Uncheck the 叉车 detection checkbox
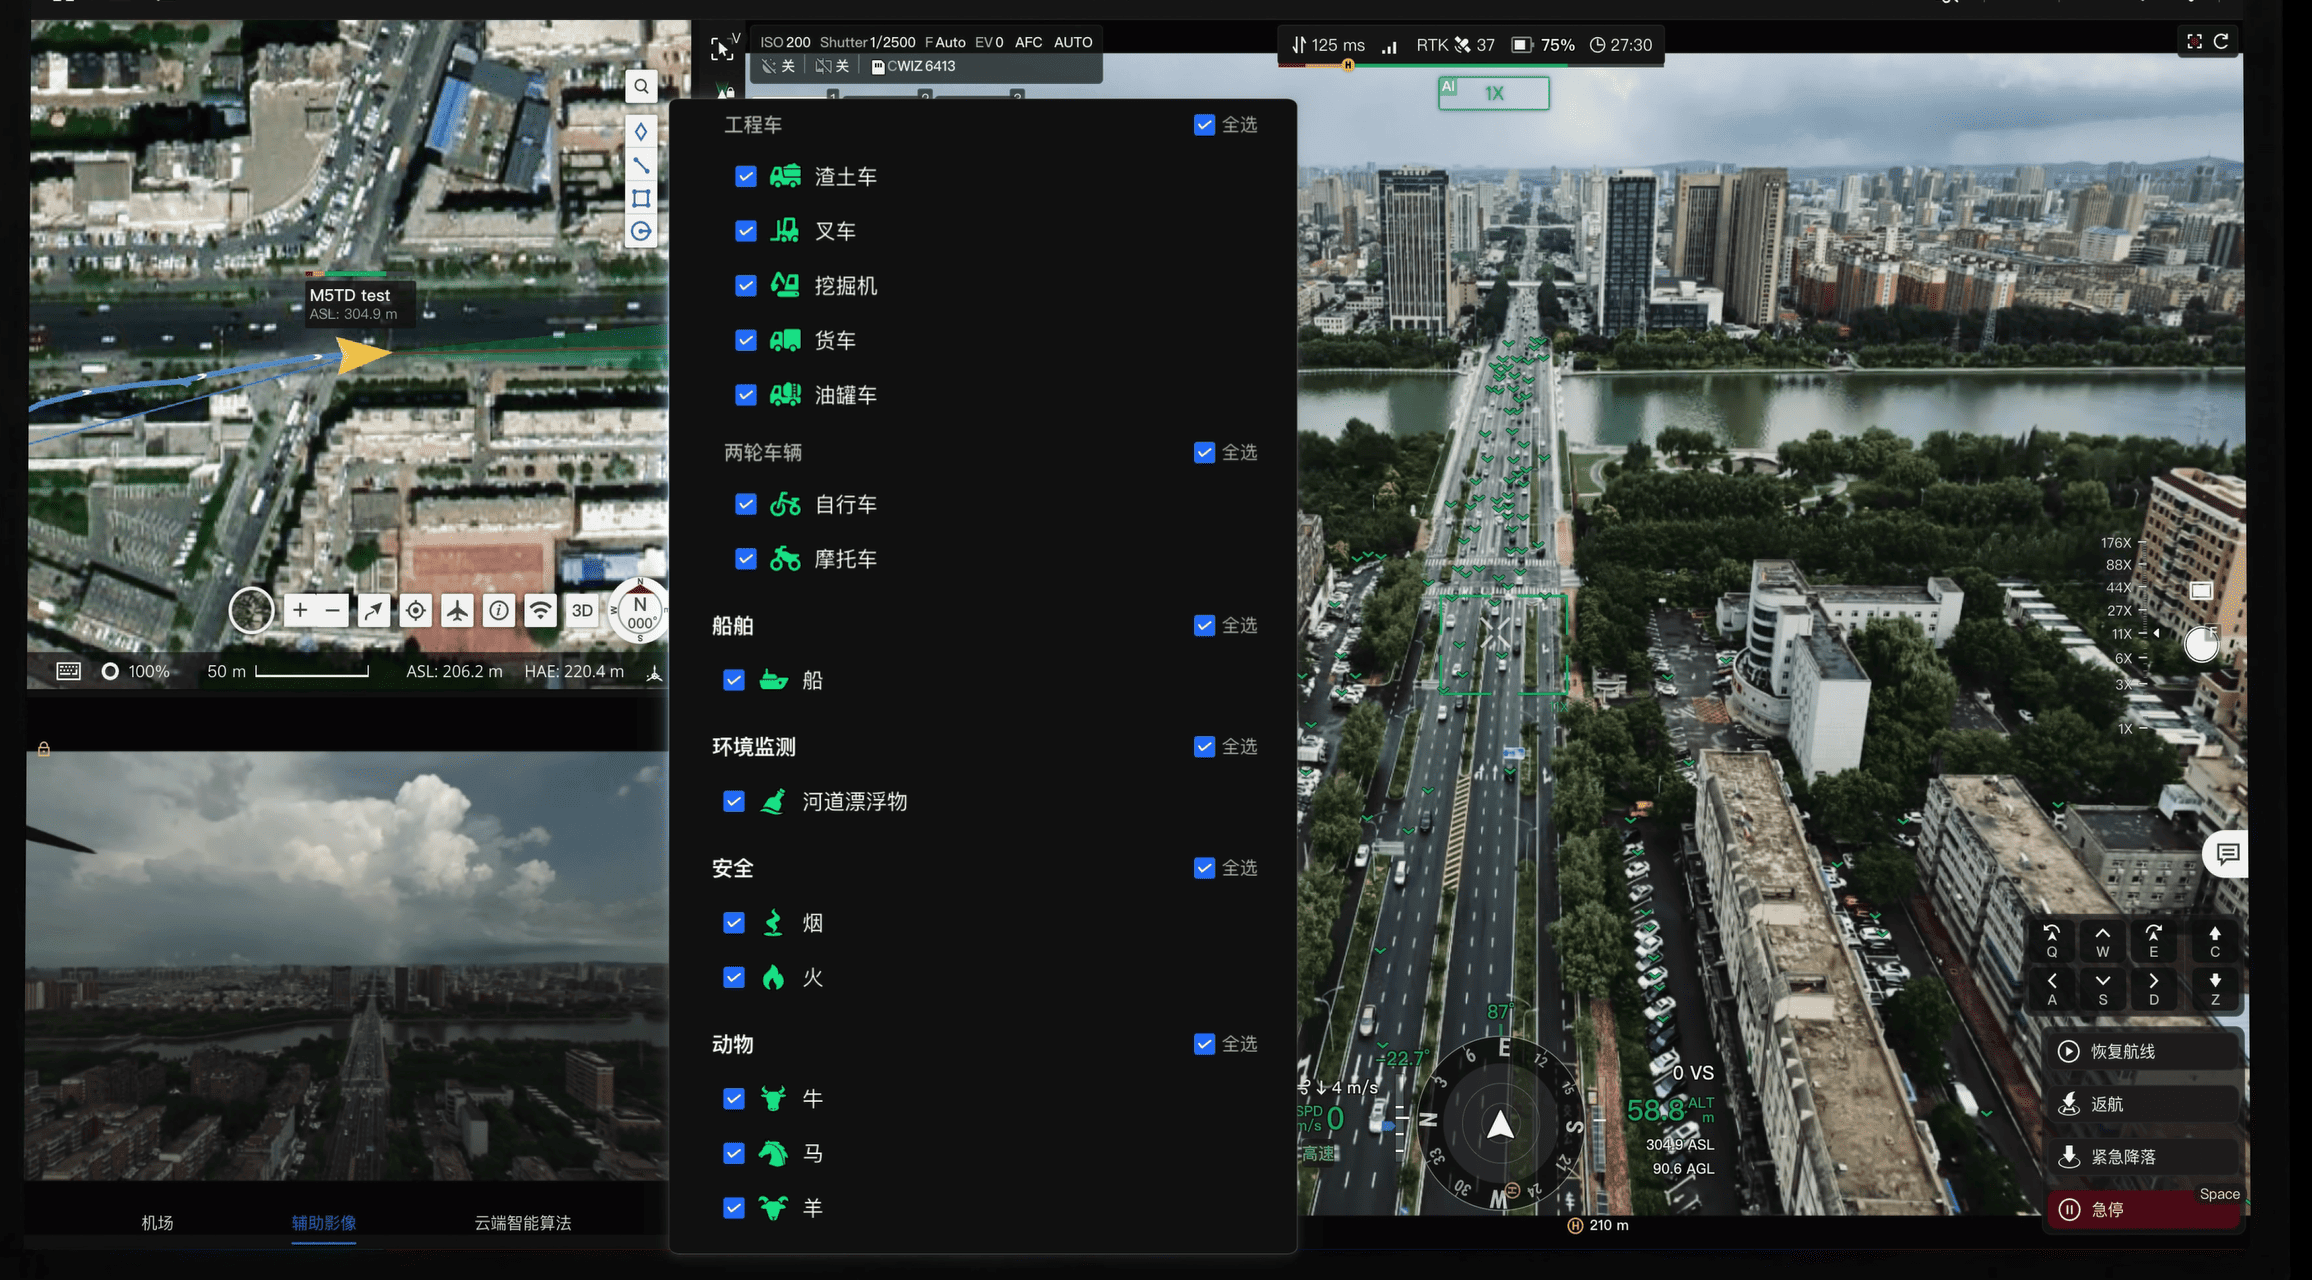 [746, 231]
